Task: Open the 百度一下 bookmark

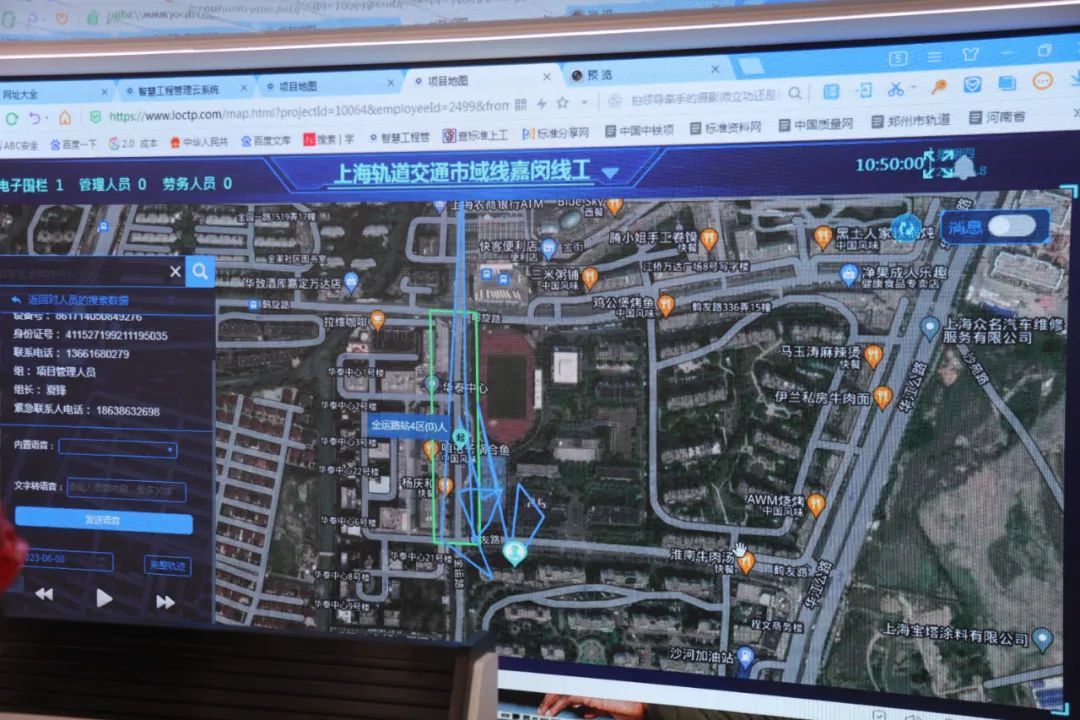Action: [x=74, y=144]
